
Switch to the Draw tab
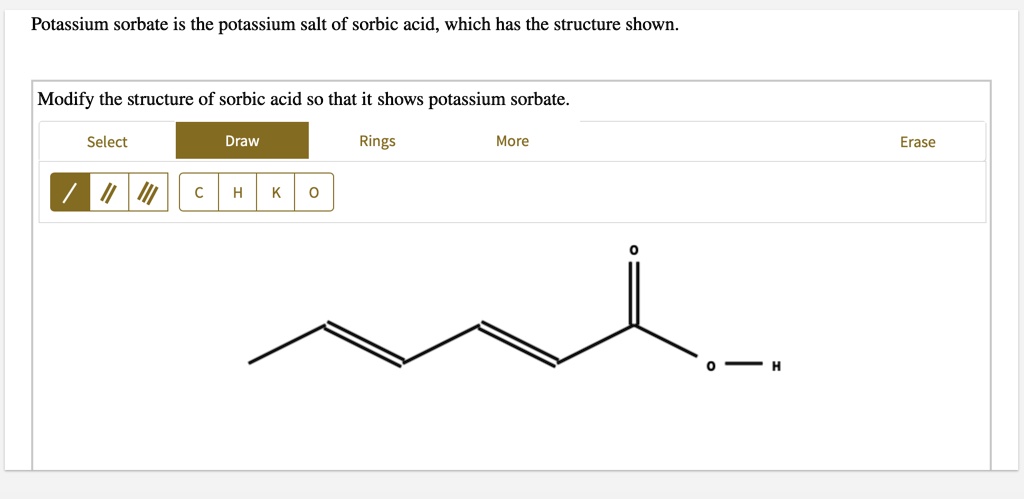242,140
